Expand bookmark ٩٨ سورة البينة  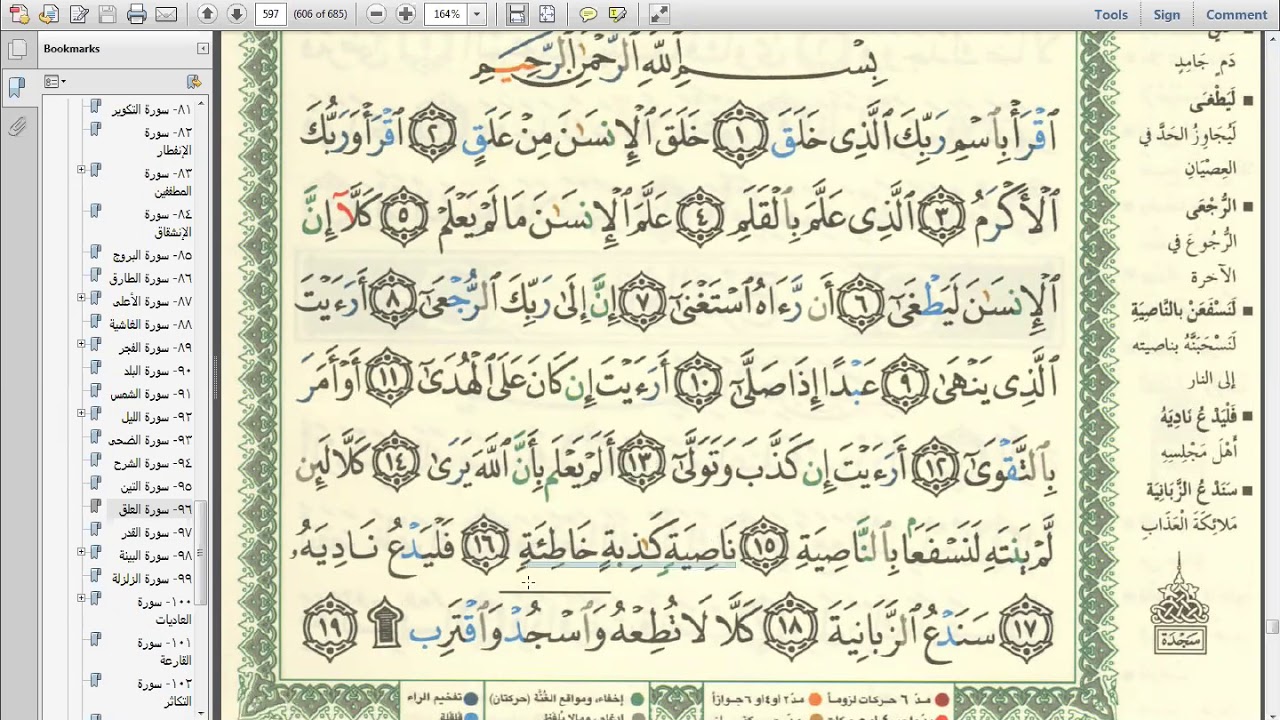point(81,552)
